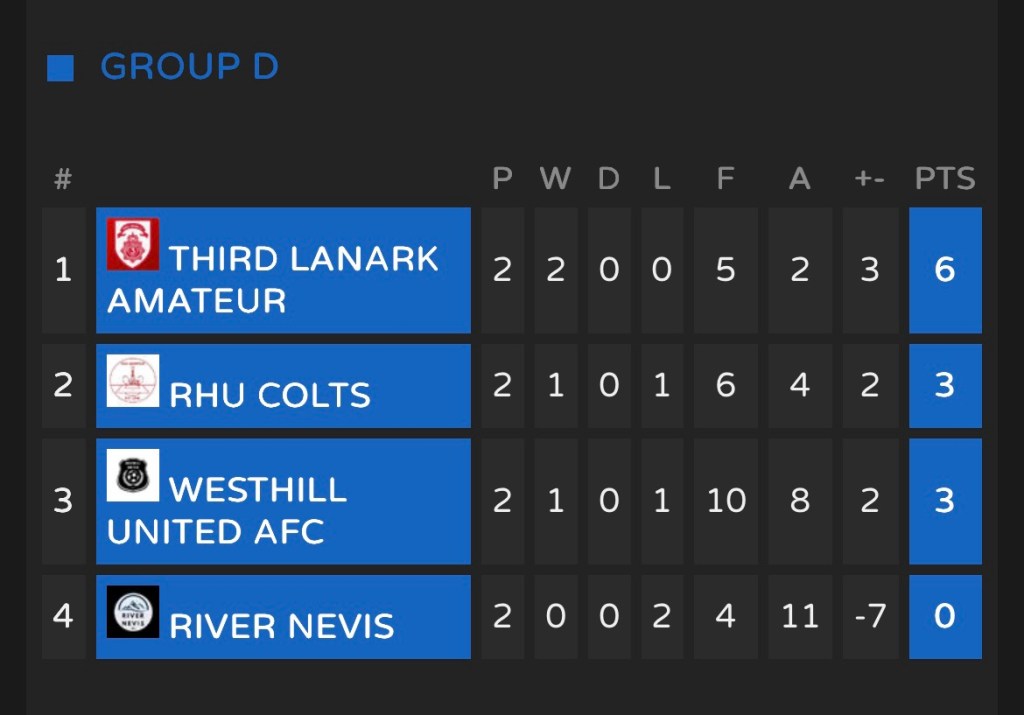Open the River Nevis team name link

(282, 626)
